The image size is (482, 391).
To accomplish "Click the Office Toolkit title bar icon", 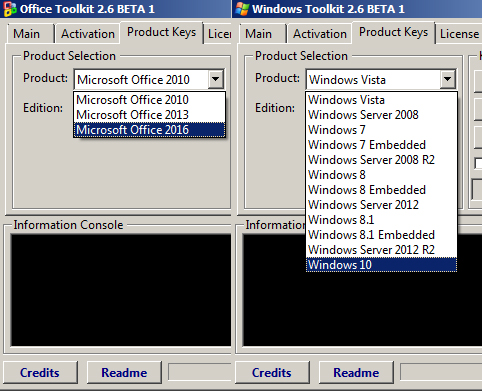I will pyautogui.click(x=10, y=9).
